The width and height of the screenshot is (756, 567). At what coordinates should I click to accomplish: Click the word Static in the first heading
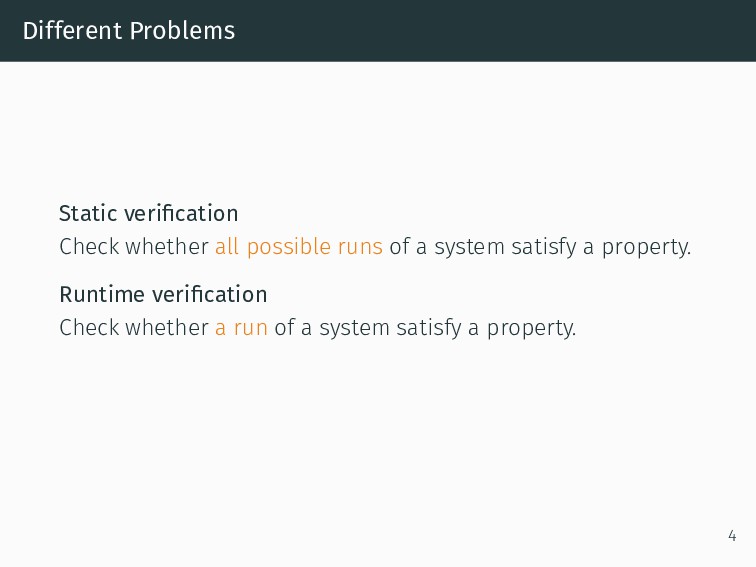(88, 213)
